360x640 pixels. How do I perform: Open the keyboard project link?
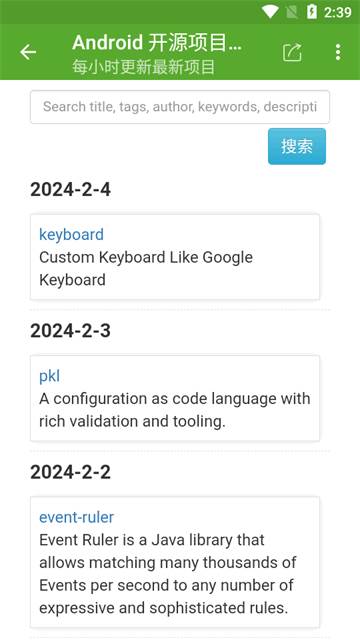click(71, 235)
